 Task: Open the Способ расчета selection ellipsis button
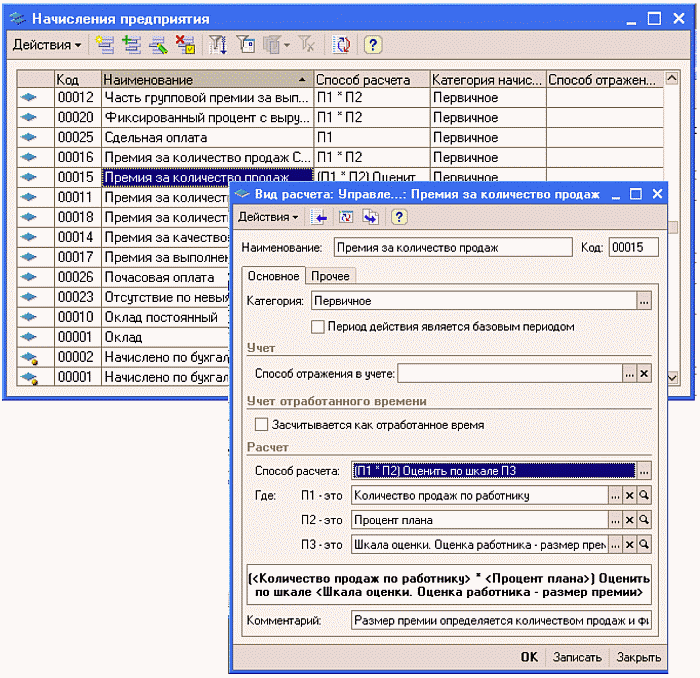(x=645, y=470)
